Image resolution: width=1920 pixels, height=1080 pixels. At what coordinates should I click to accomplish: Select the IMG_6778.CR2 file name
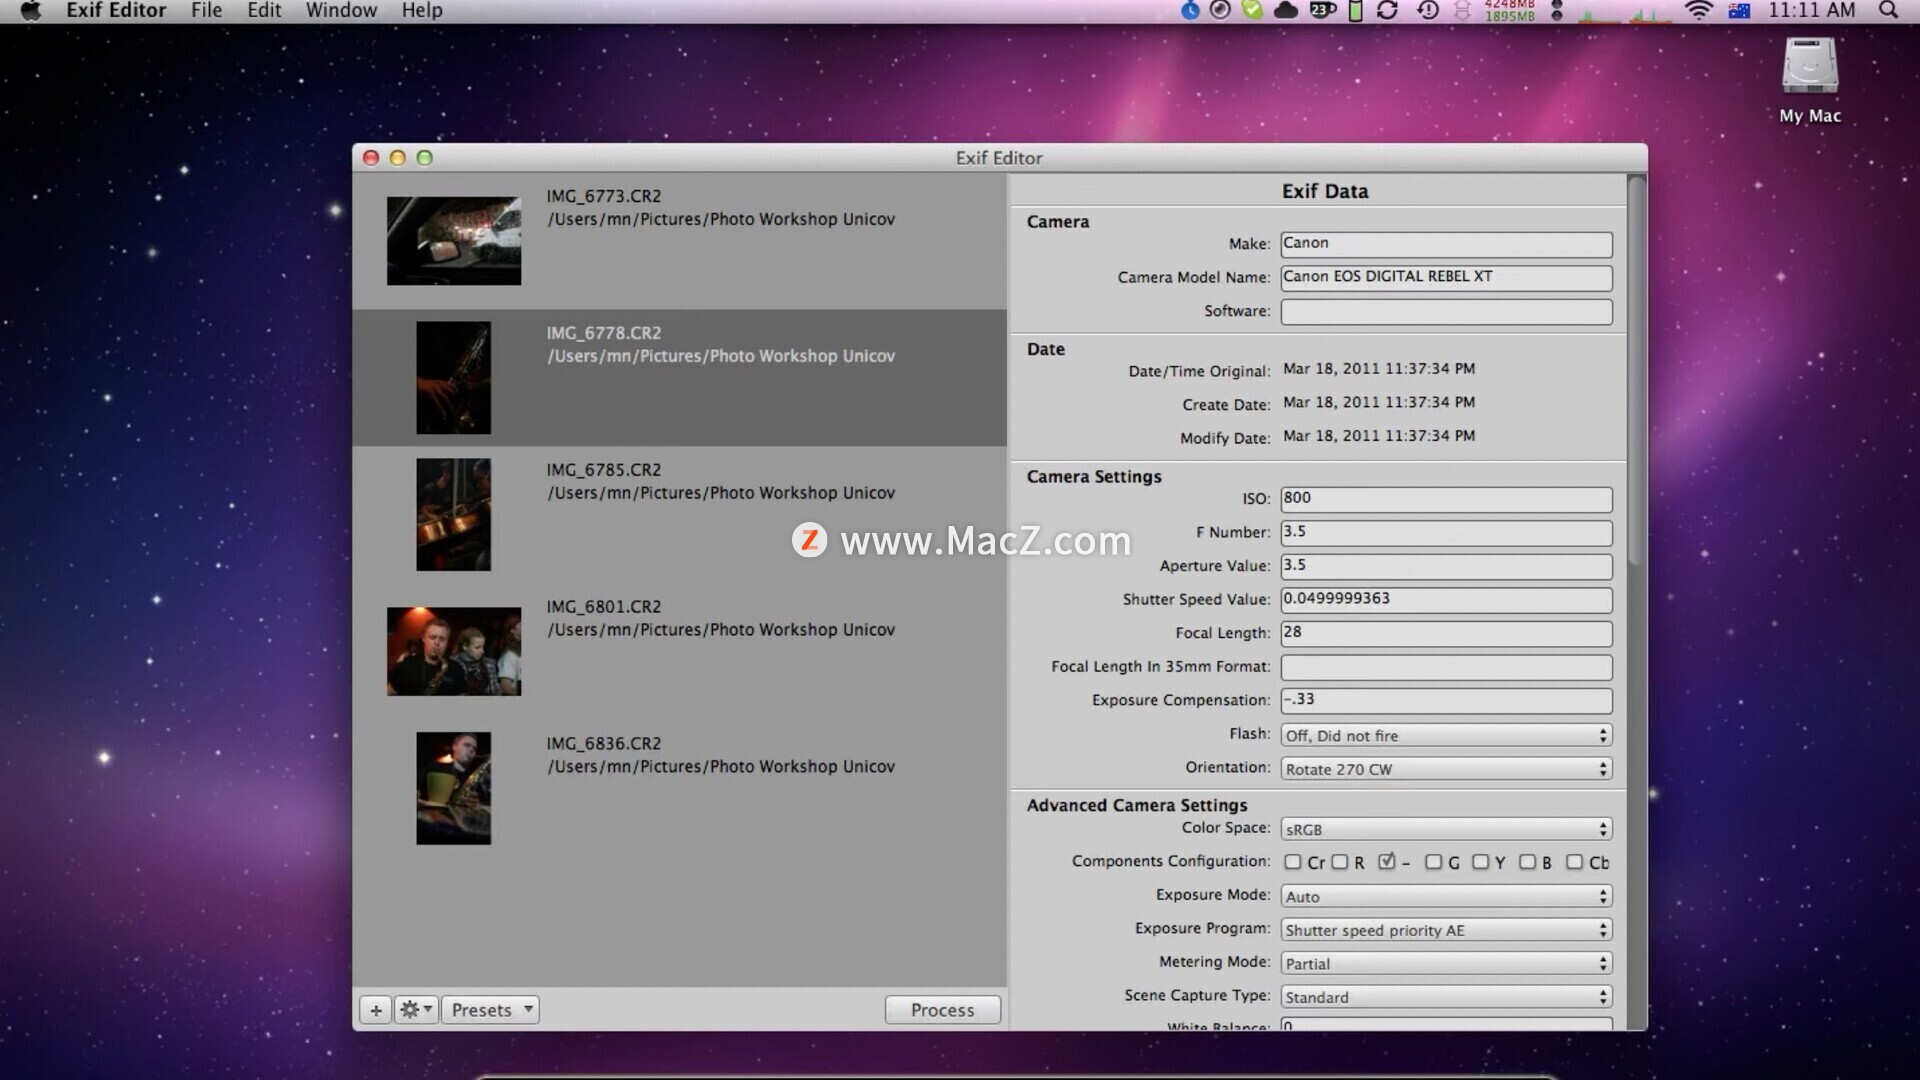click(x=604, y=334)
